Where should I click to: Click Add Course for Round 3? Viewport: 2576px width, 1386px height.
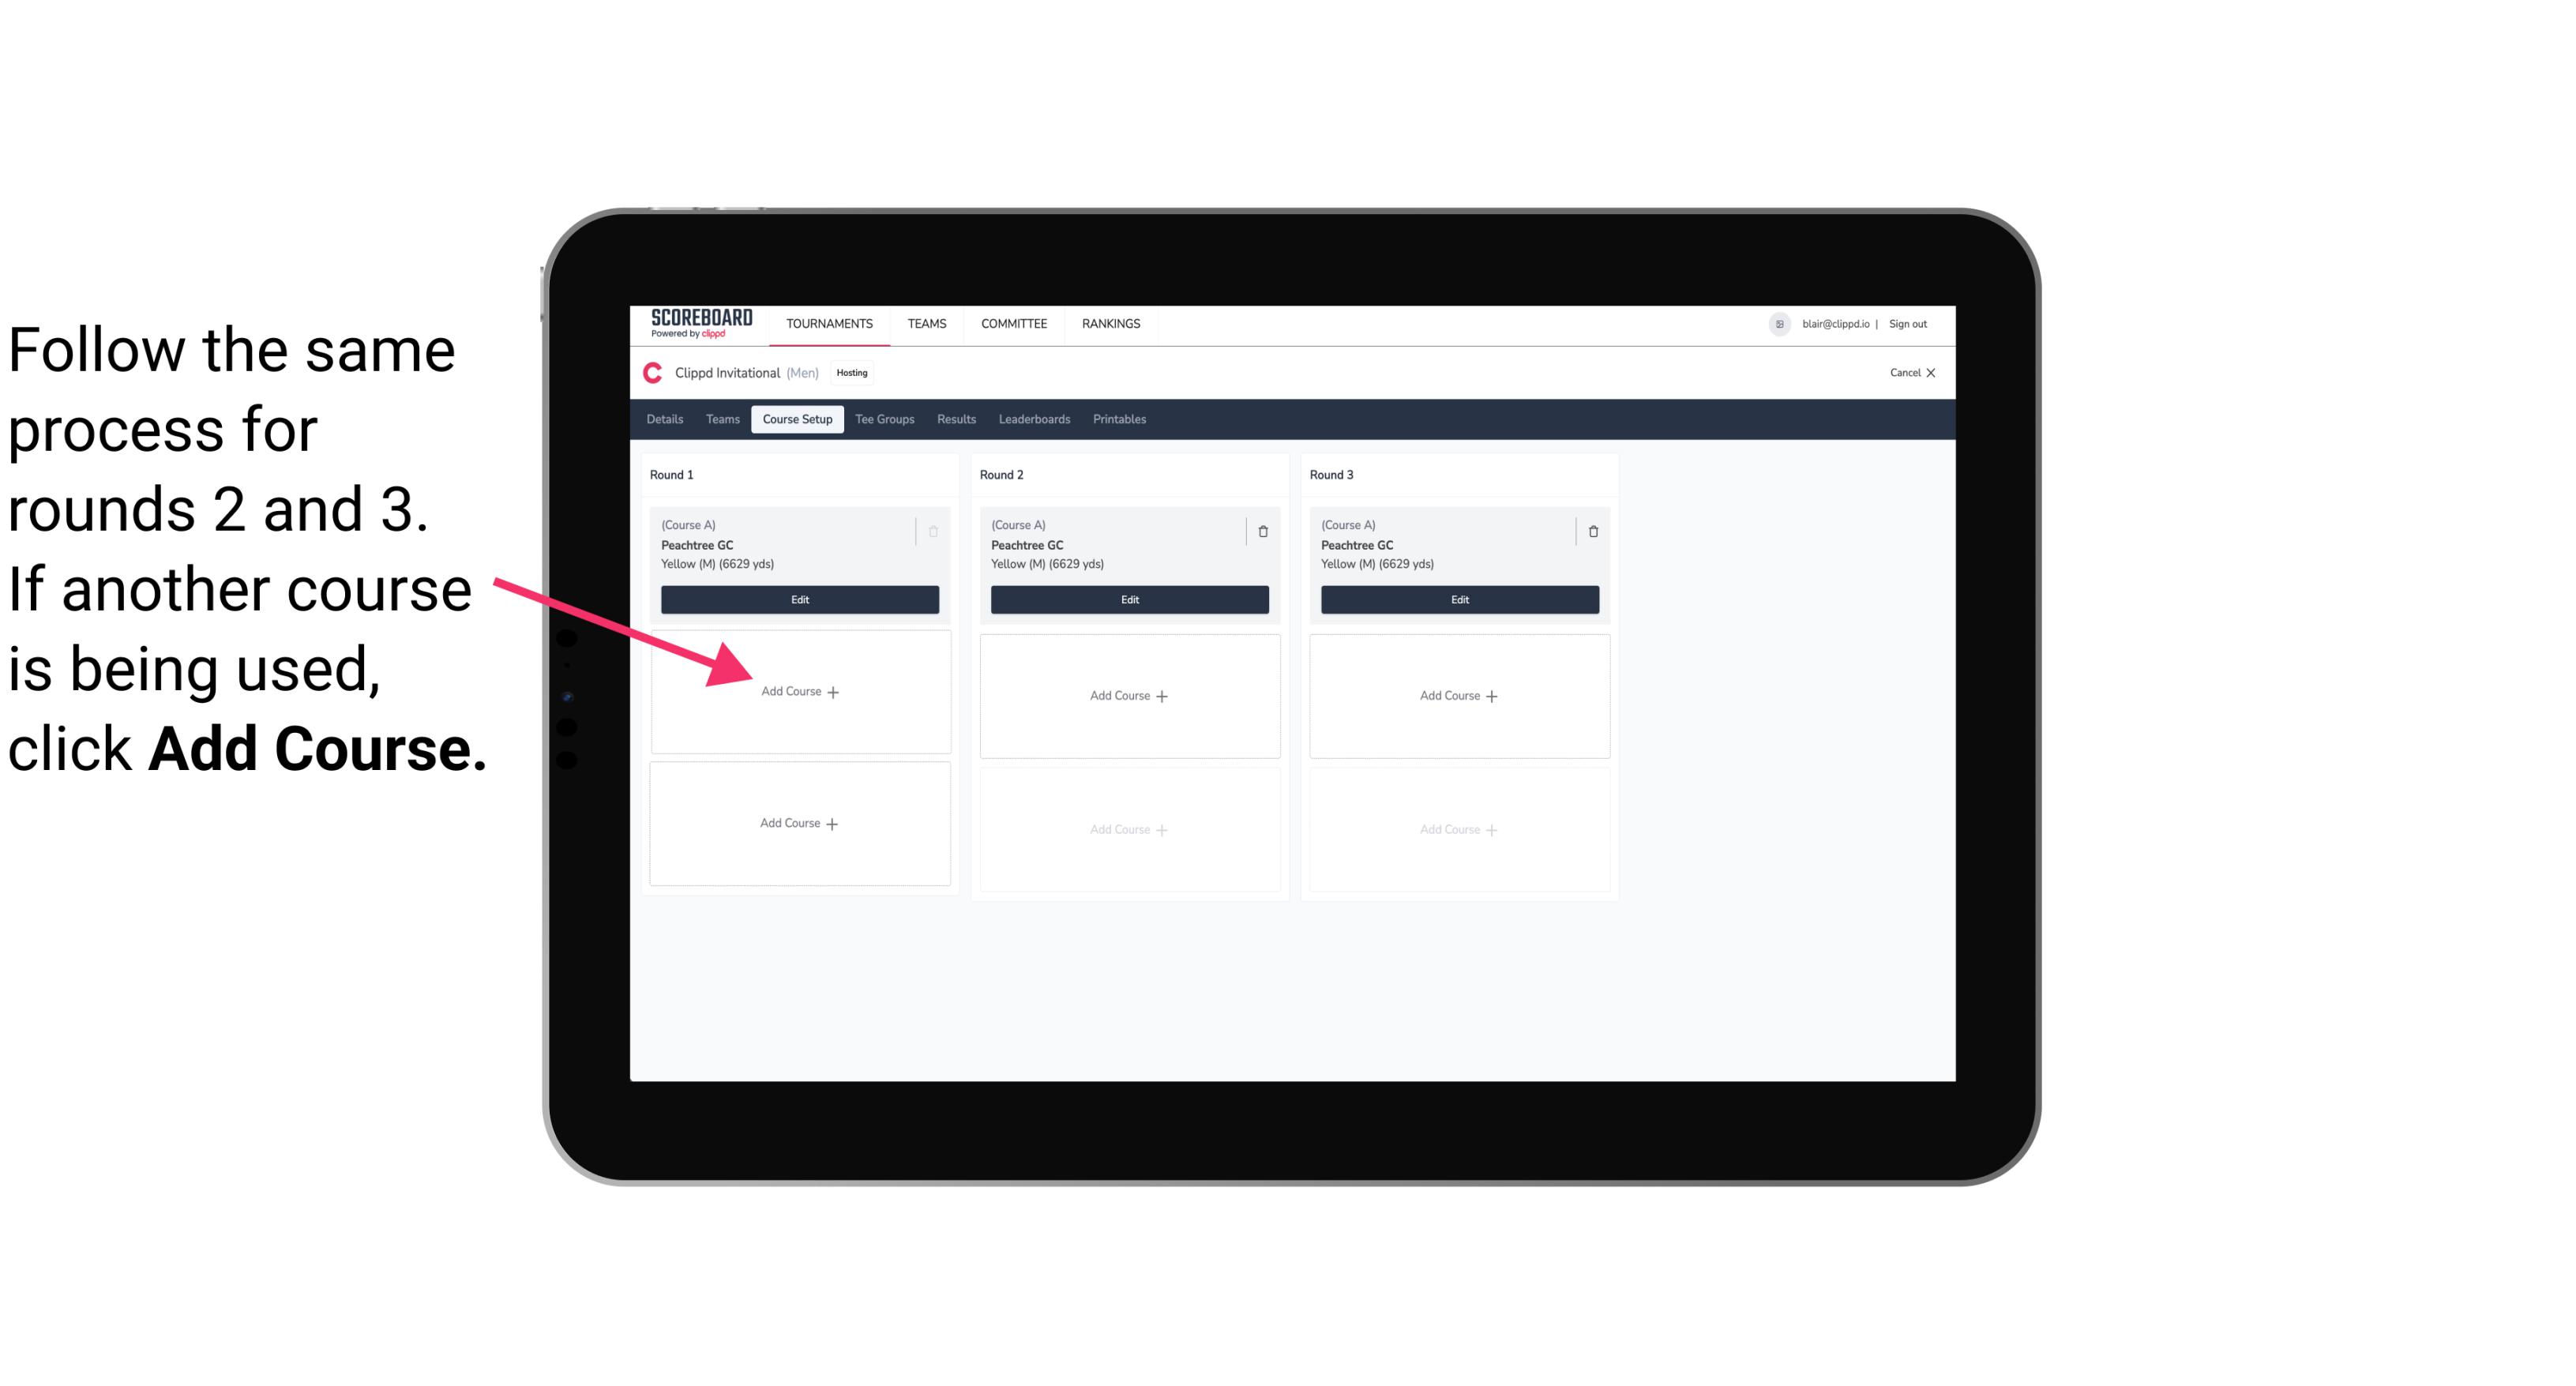(1457, 695)
